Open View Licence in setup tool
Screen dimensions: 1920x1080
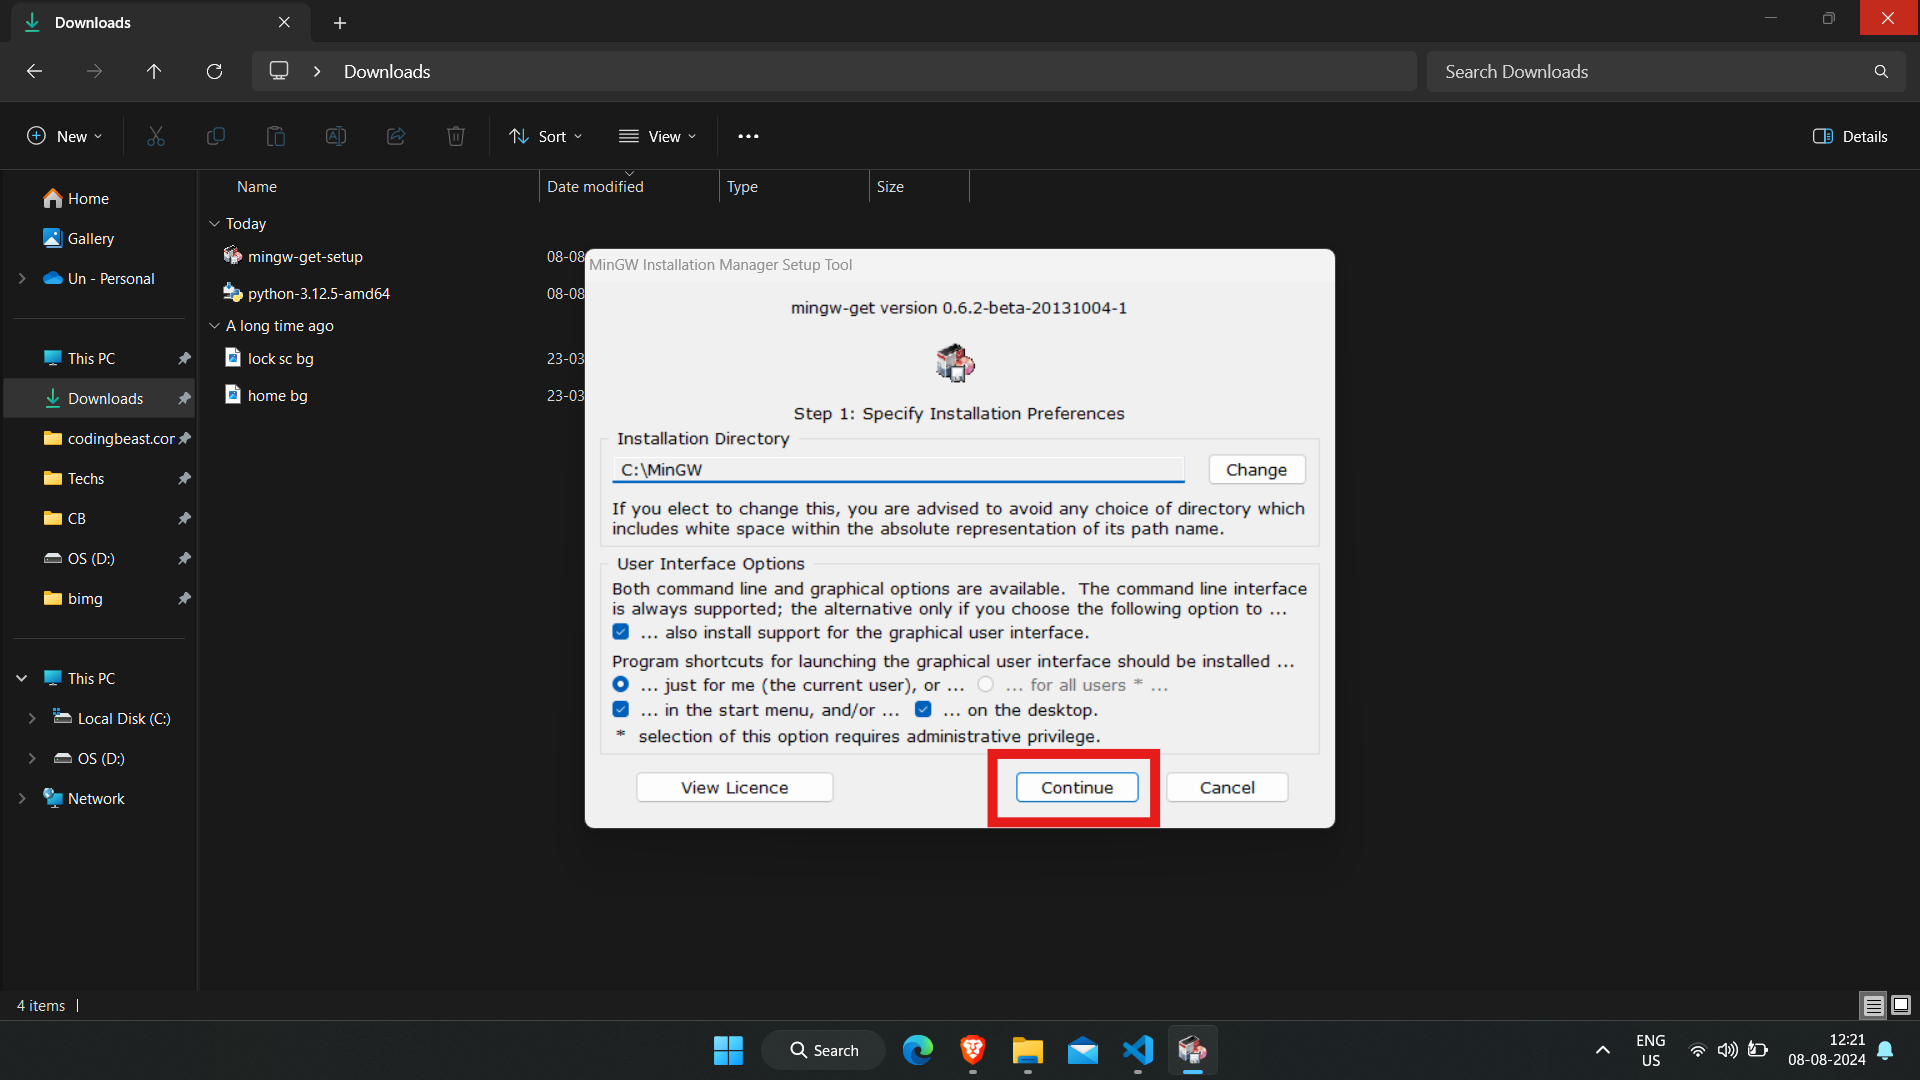click(x=735, y=787)
